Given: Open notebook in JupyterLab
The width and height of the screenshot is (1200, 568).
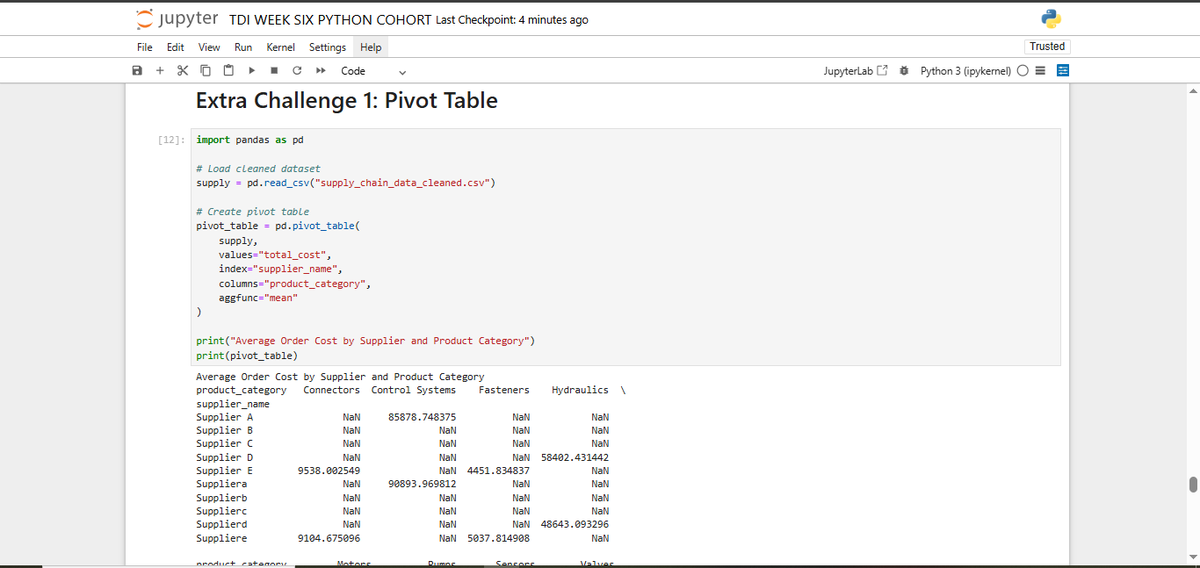Looking at the screenshot, I should [854, 71].
